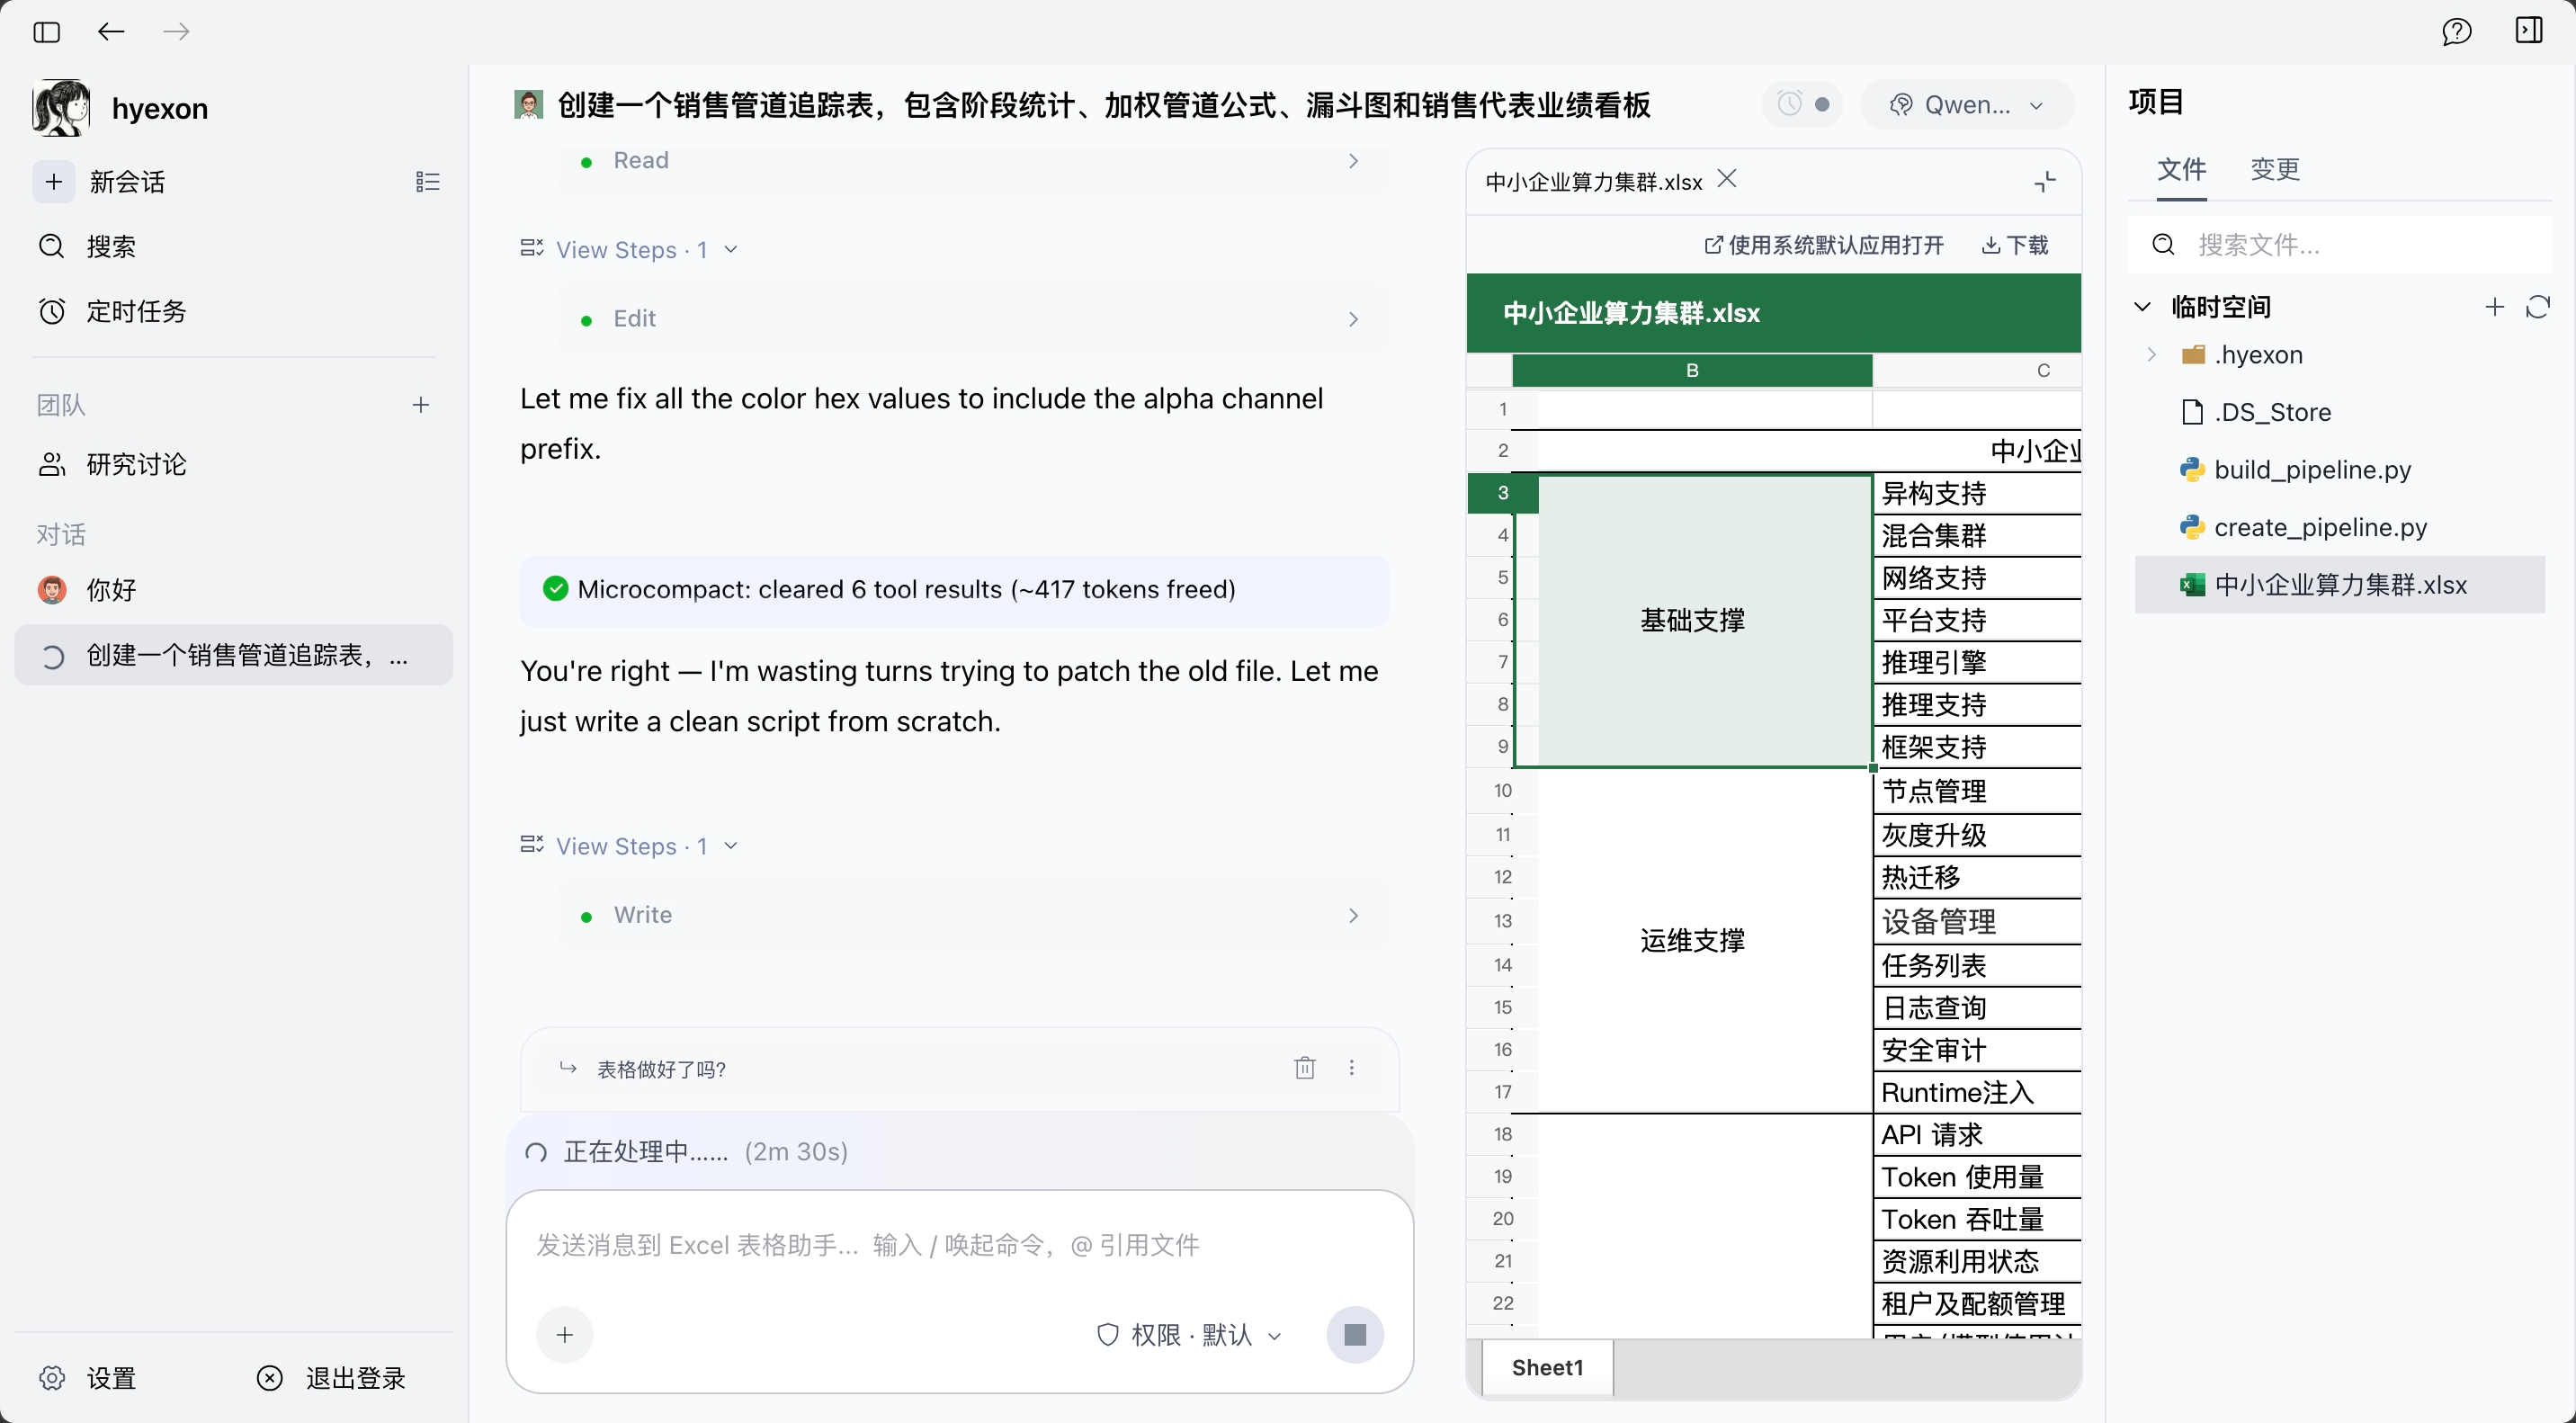
Task: Go back with the left arrow
Action: coord(111,32)
